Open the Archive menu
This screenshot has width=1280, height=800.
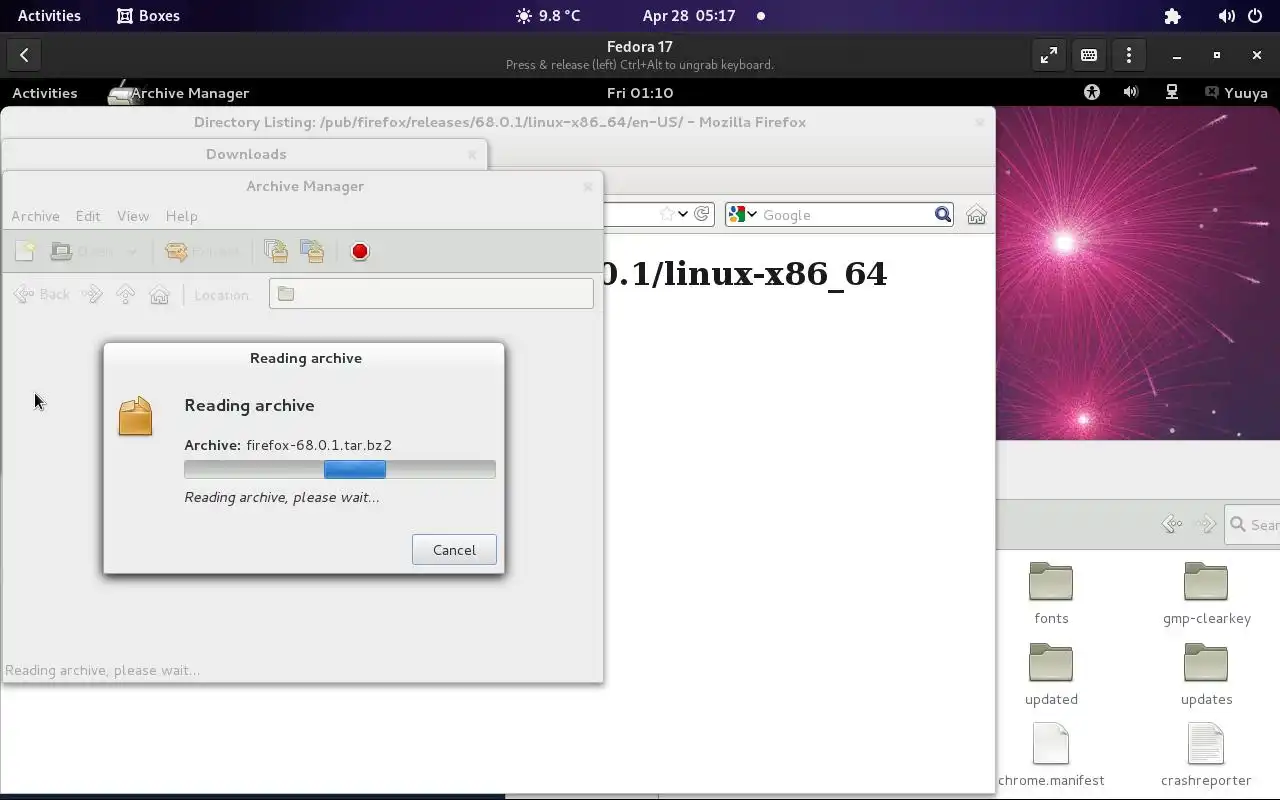[35, 216]
